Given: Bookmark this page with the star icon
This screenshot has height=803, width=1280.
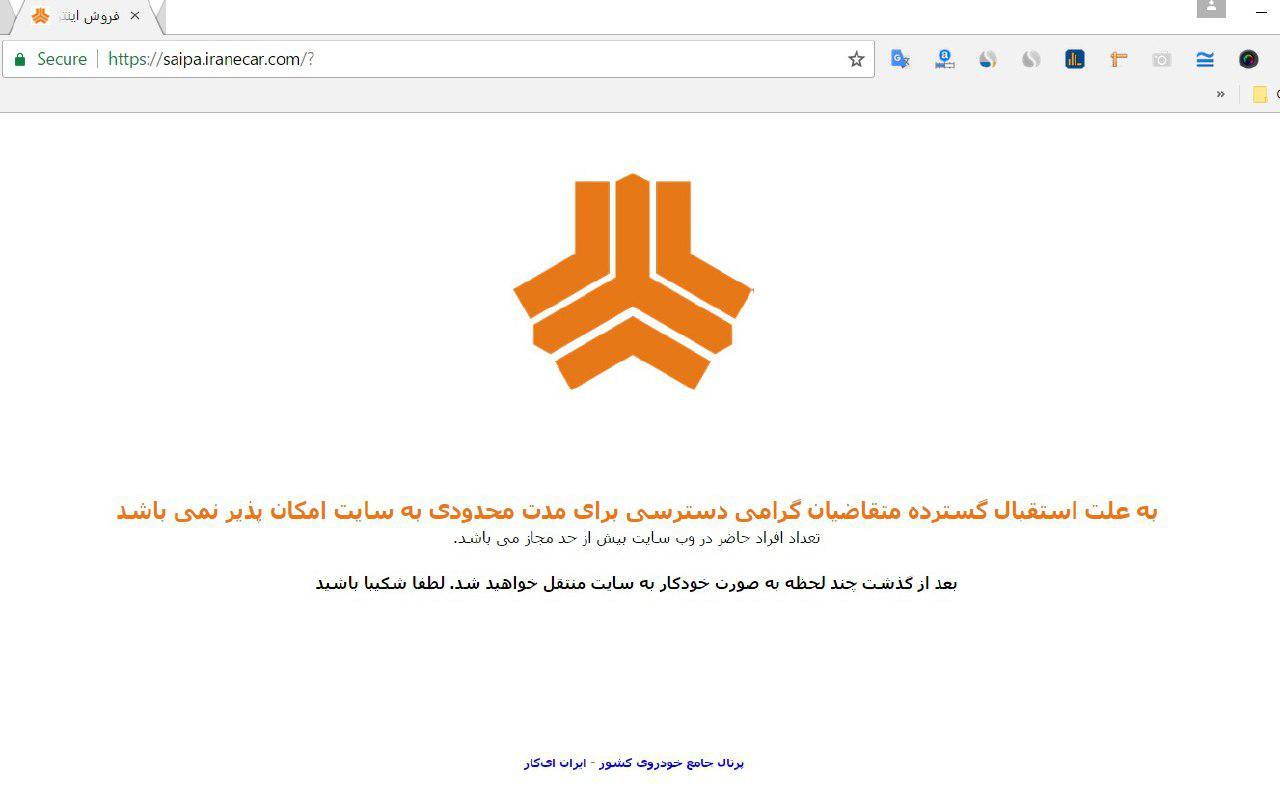Looking at the screenshot, I should (x=856, y=59).
